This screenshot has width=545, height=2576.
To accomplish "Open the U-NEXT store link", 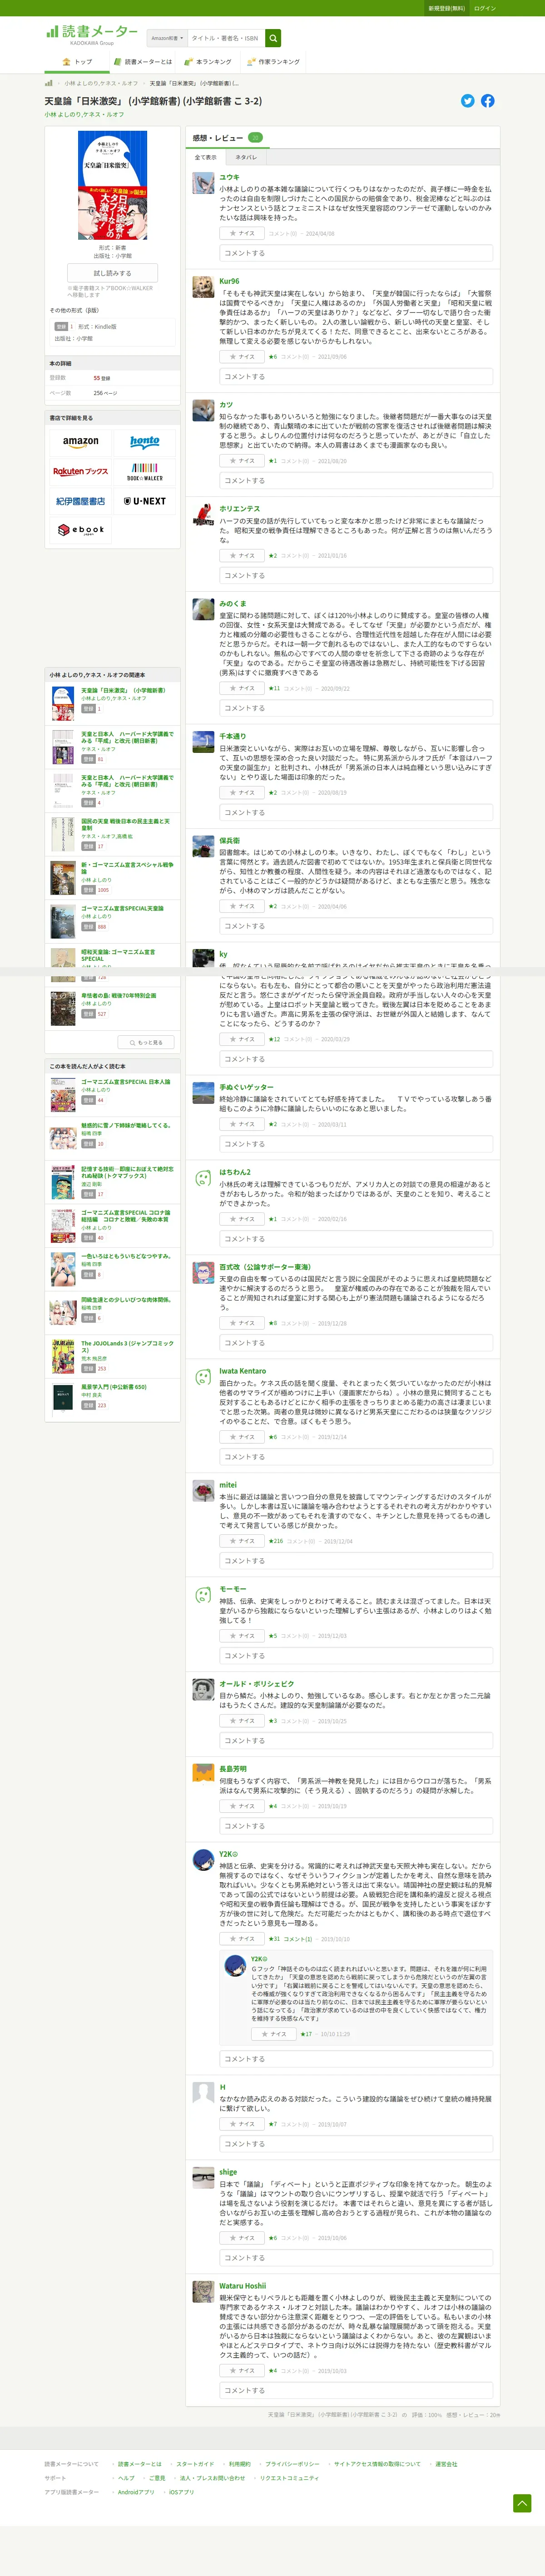I will 145,501.
